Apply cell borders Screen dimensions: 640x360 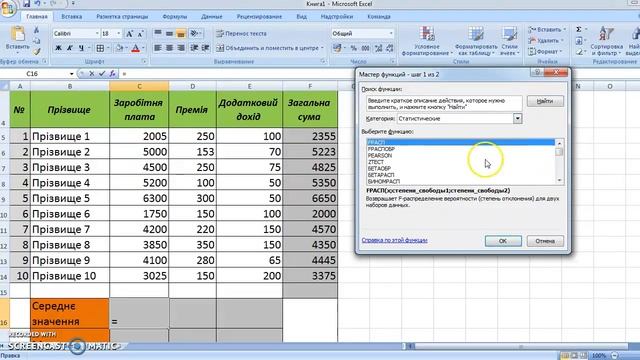click(x=100, y=48)
